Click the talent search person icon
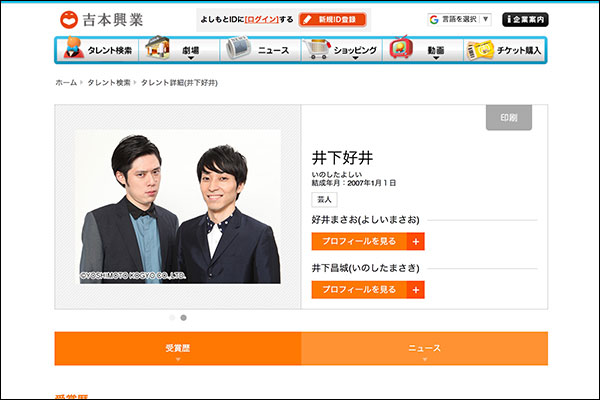Image resolution: width=600 pixels, height=400 pixels. [x=74, y=49]
